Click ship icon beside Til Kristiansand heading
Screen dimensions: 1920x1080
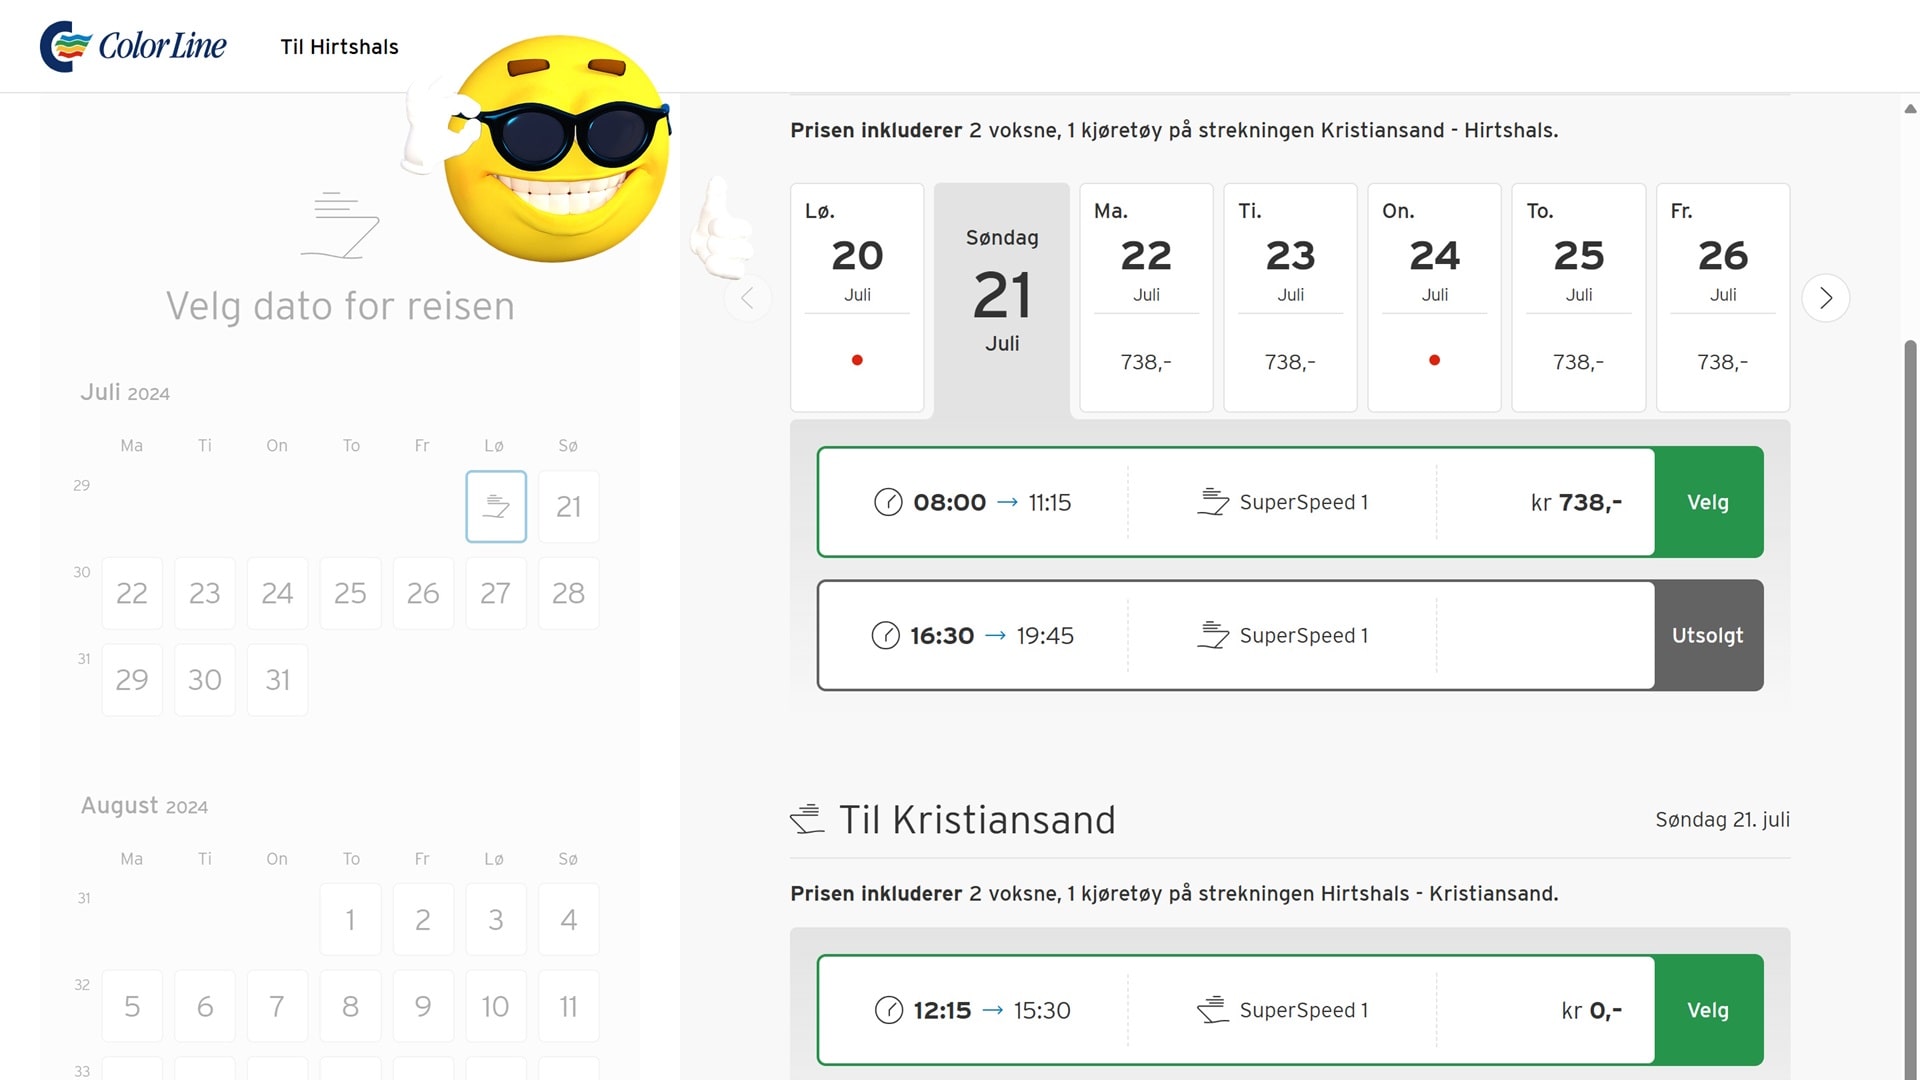[807, 820]
